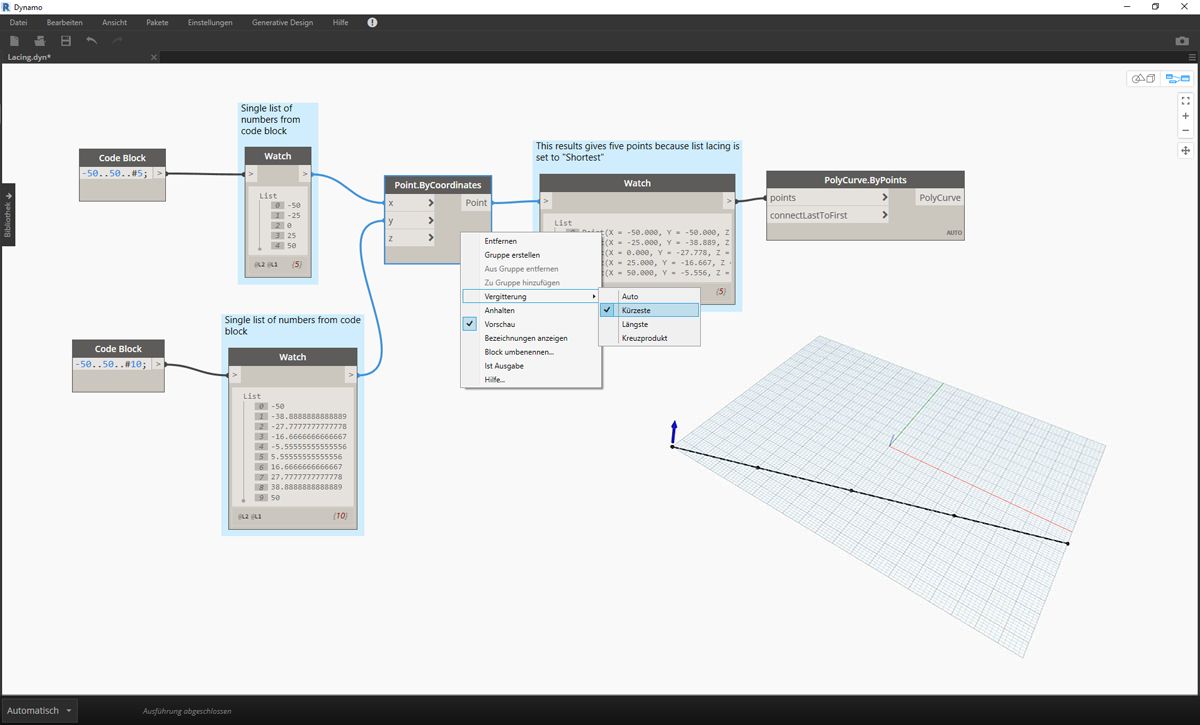The height and width of the screenshot is (725, 1200).
Task: Click input port of top Watch node
Action: click(x=251, y=174)
